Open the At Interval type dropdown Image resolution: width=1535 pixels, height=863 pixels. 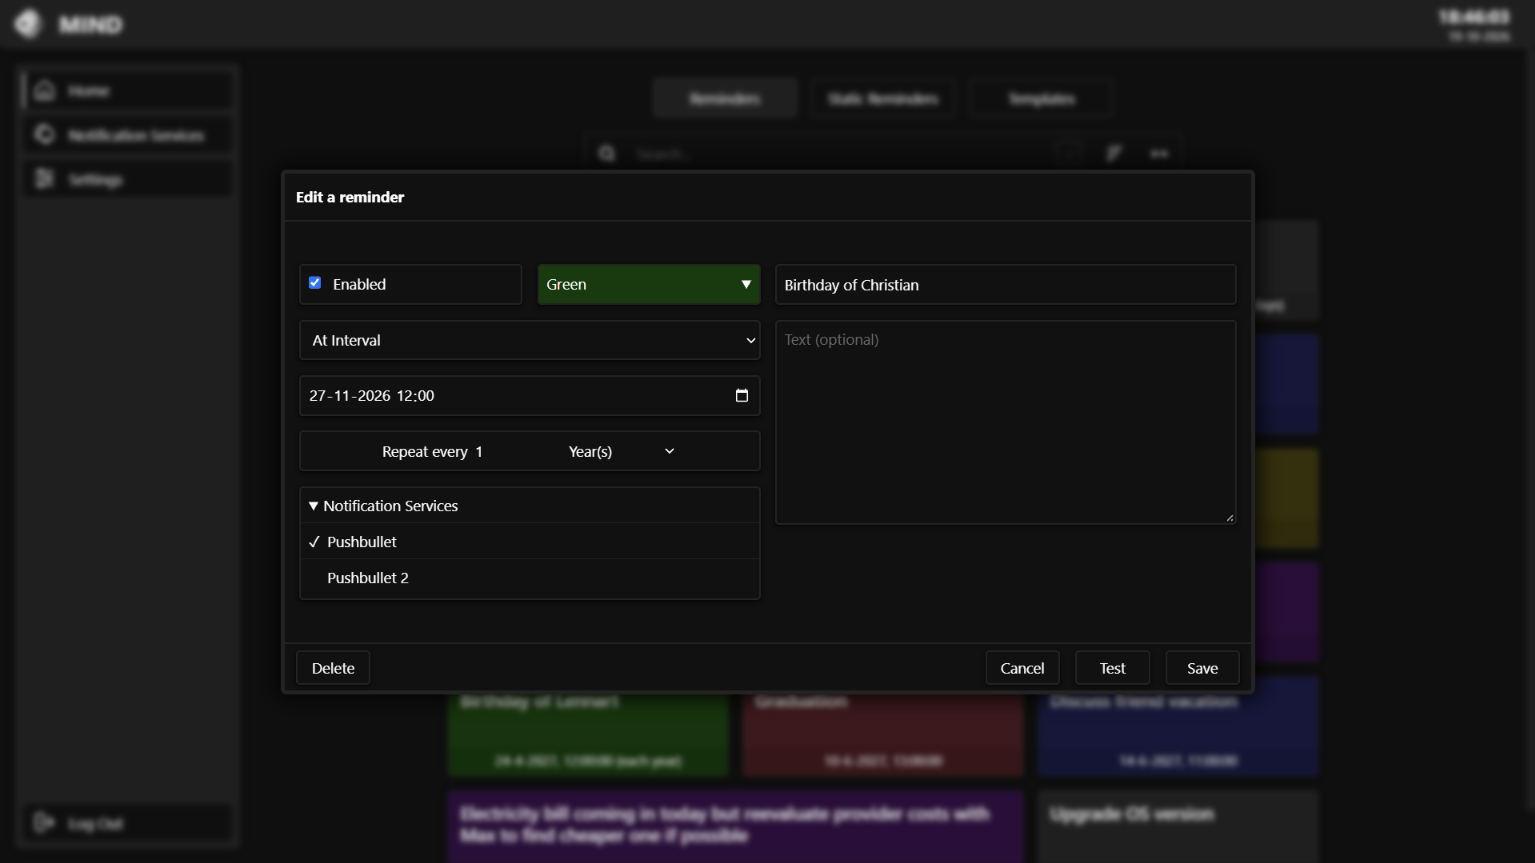[530, 340]
